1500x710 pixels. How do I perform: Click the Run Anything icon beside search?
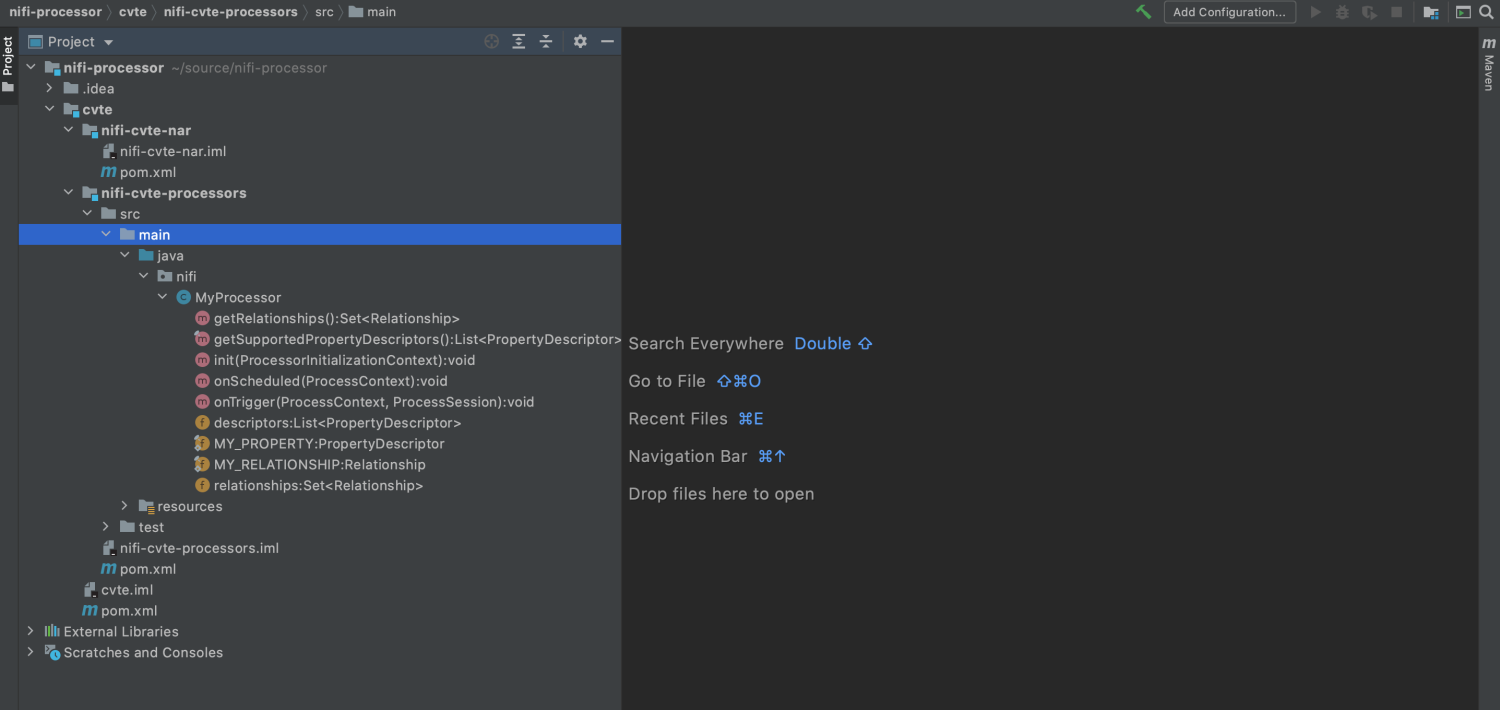pyautogui.click(x=1463, y=12)
